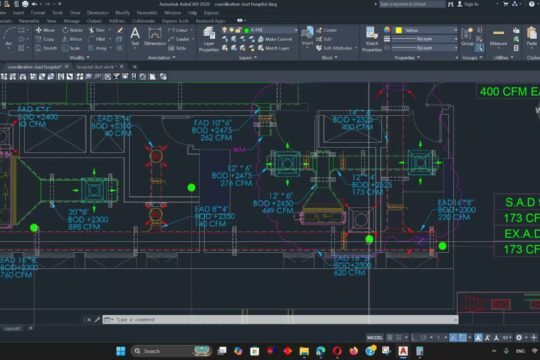This screenshot has height=360, width=540.
Task: Select the Move tool in Modify panel
Action: pyautogui.click(x=45, y=30)
